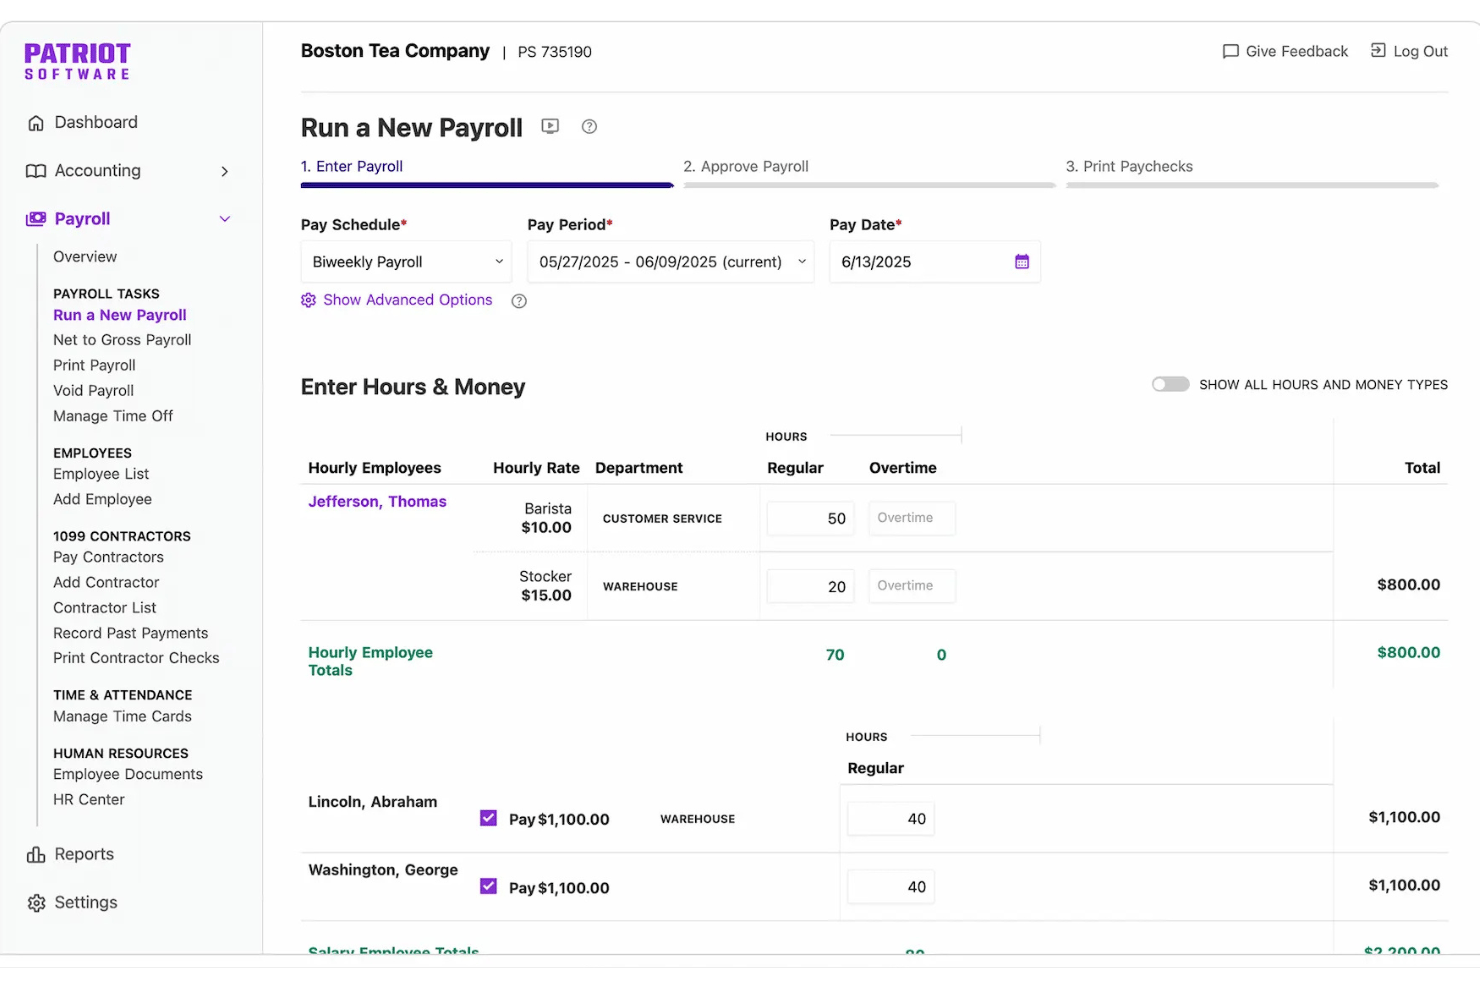Click the Patriot Software logo
1480x987 pixels.
pos(78,61)
